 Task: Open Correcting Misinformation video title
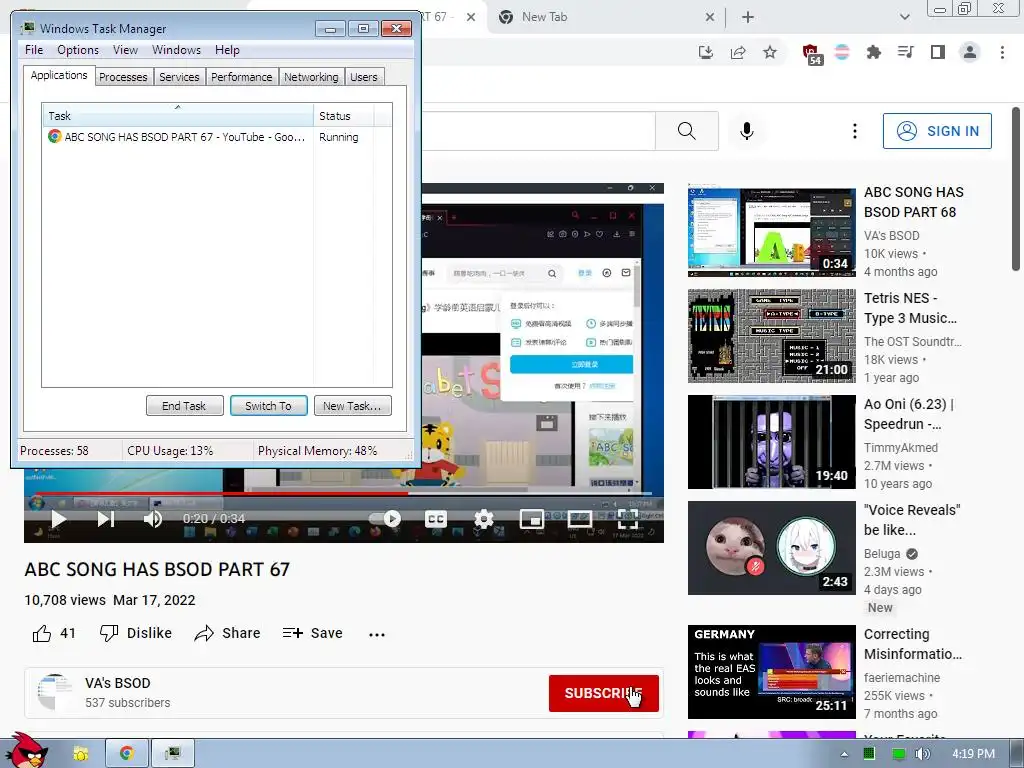click(x=912, y=644)
